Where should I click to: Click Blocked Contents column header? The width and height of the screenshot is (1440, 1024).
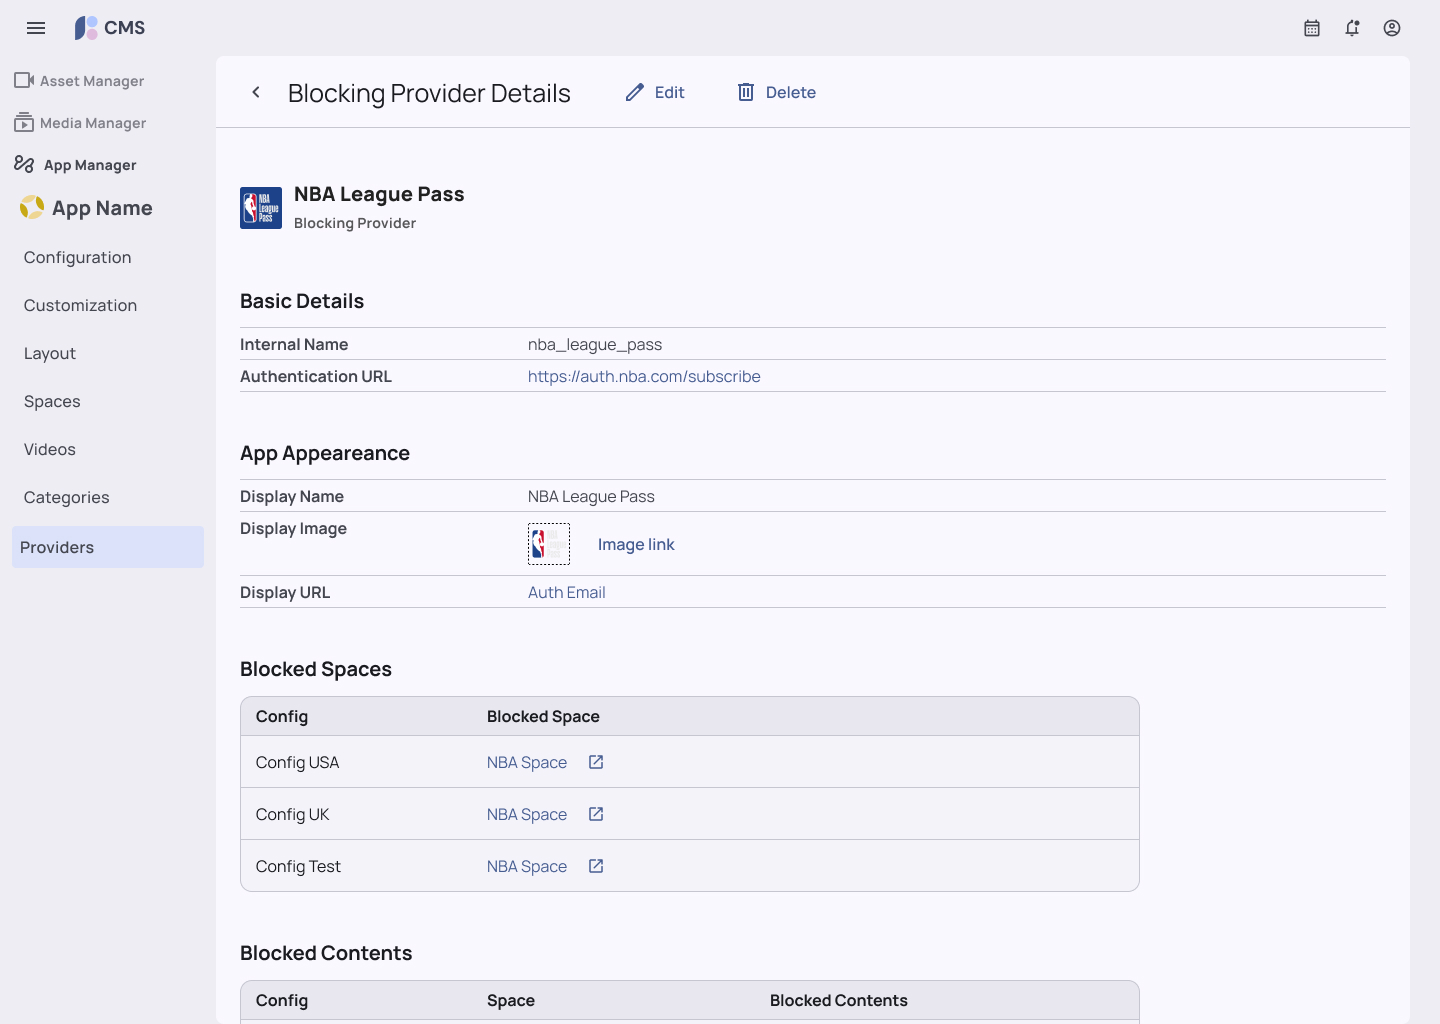(839, 1000)
